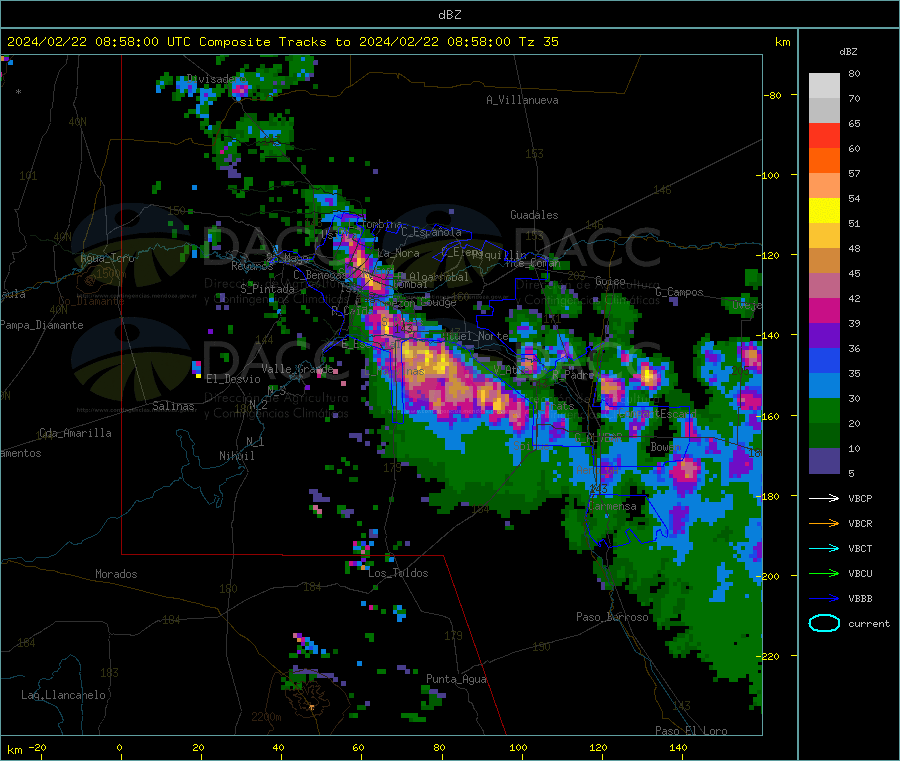
Task: Click the Carmensa place label
Action: coord(612,506)
